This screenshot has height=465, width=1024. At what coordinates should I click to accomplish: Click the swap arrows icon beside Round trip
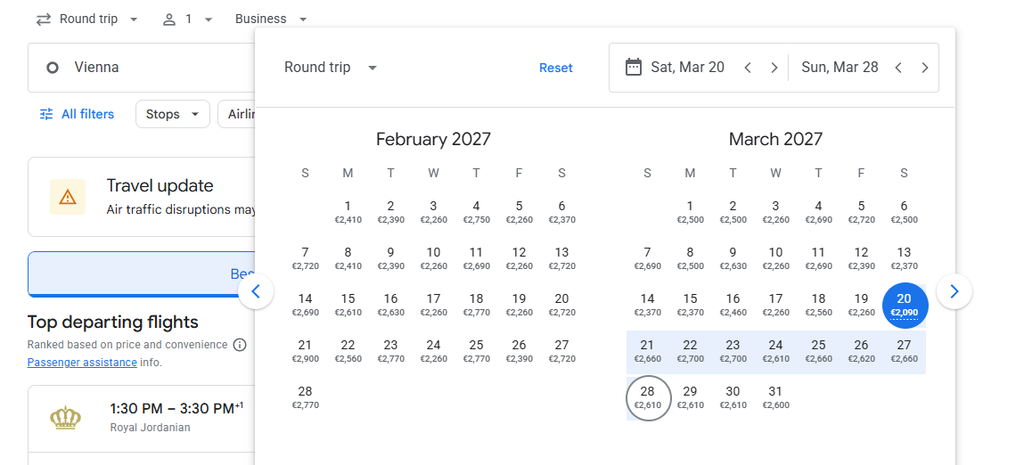[43, 19]
